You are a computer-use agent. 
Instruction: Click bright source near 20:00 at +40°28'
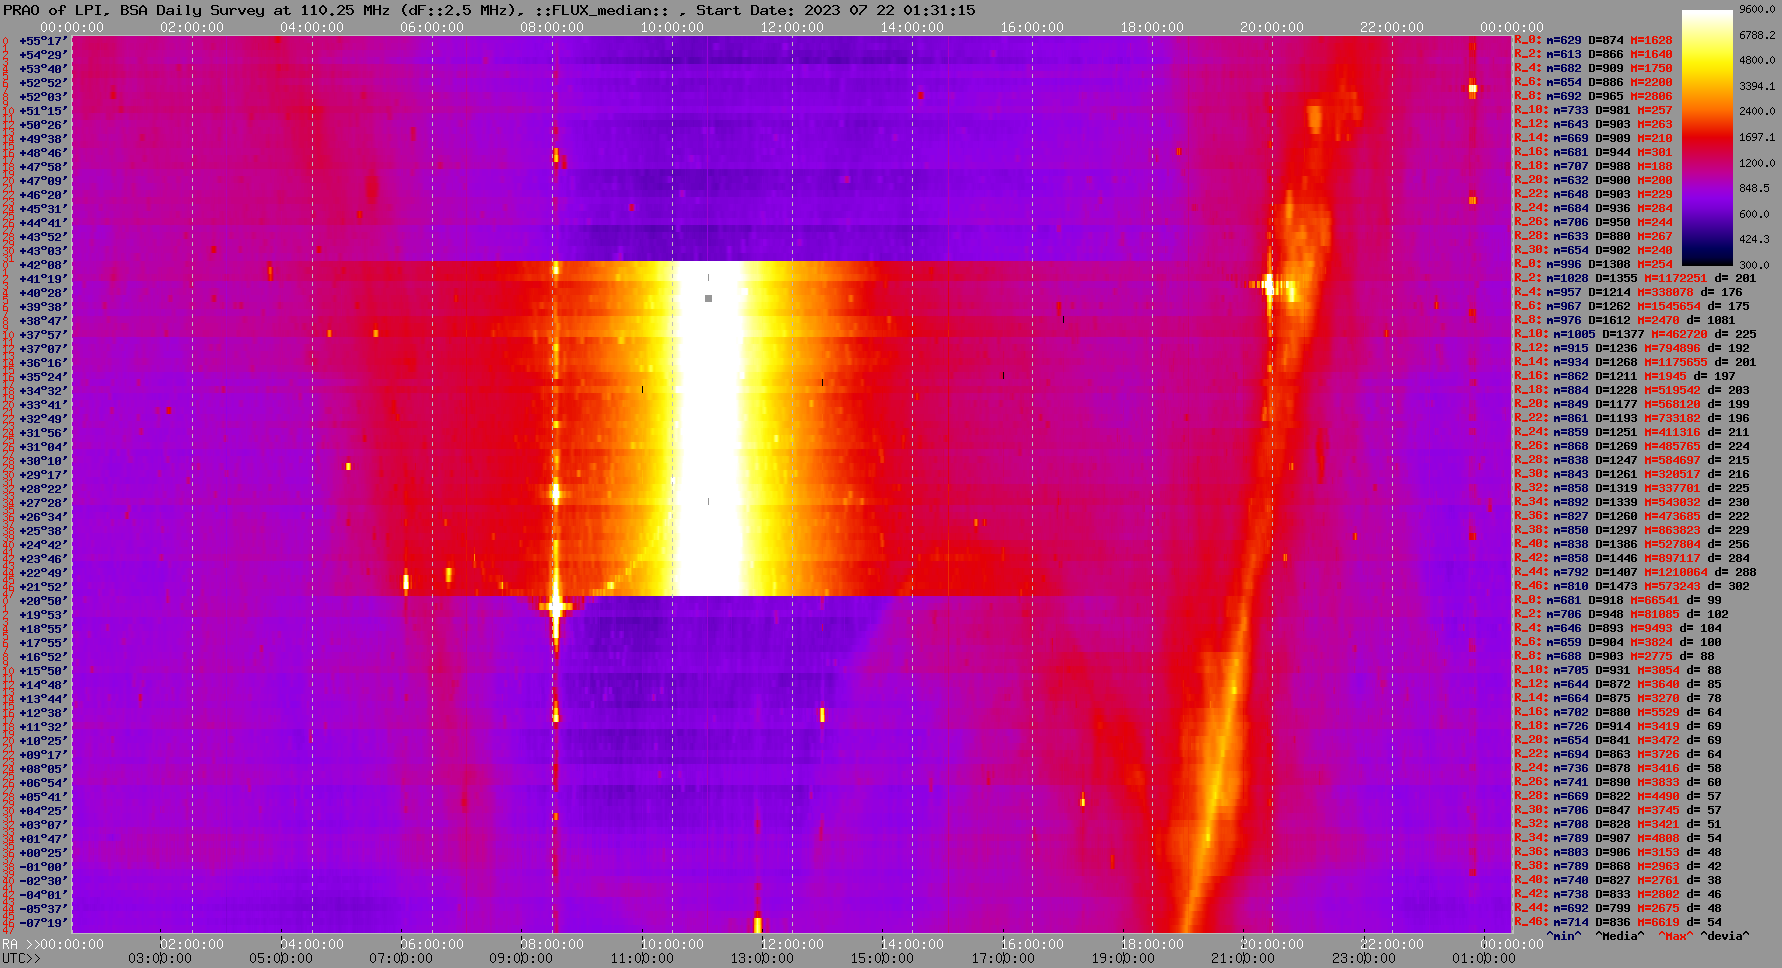[x=1271, y=286]
